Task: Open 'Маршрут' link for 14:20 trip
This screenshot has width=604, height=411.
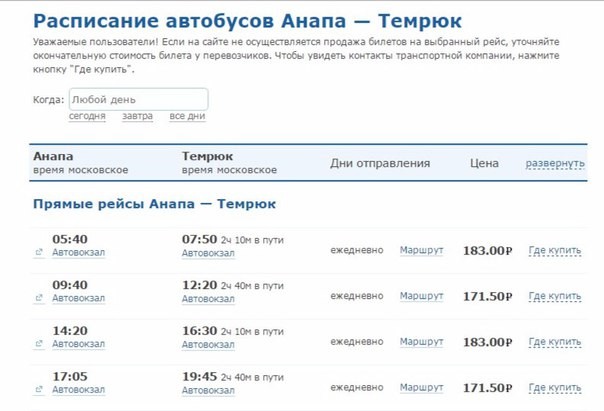Action: pos(421,342)
